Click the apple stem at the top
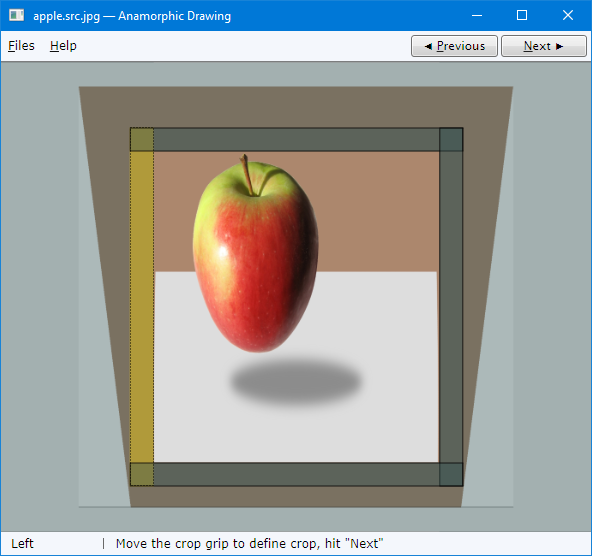 tap(247, 174)
